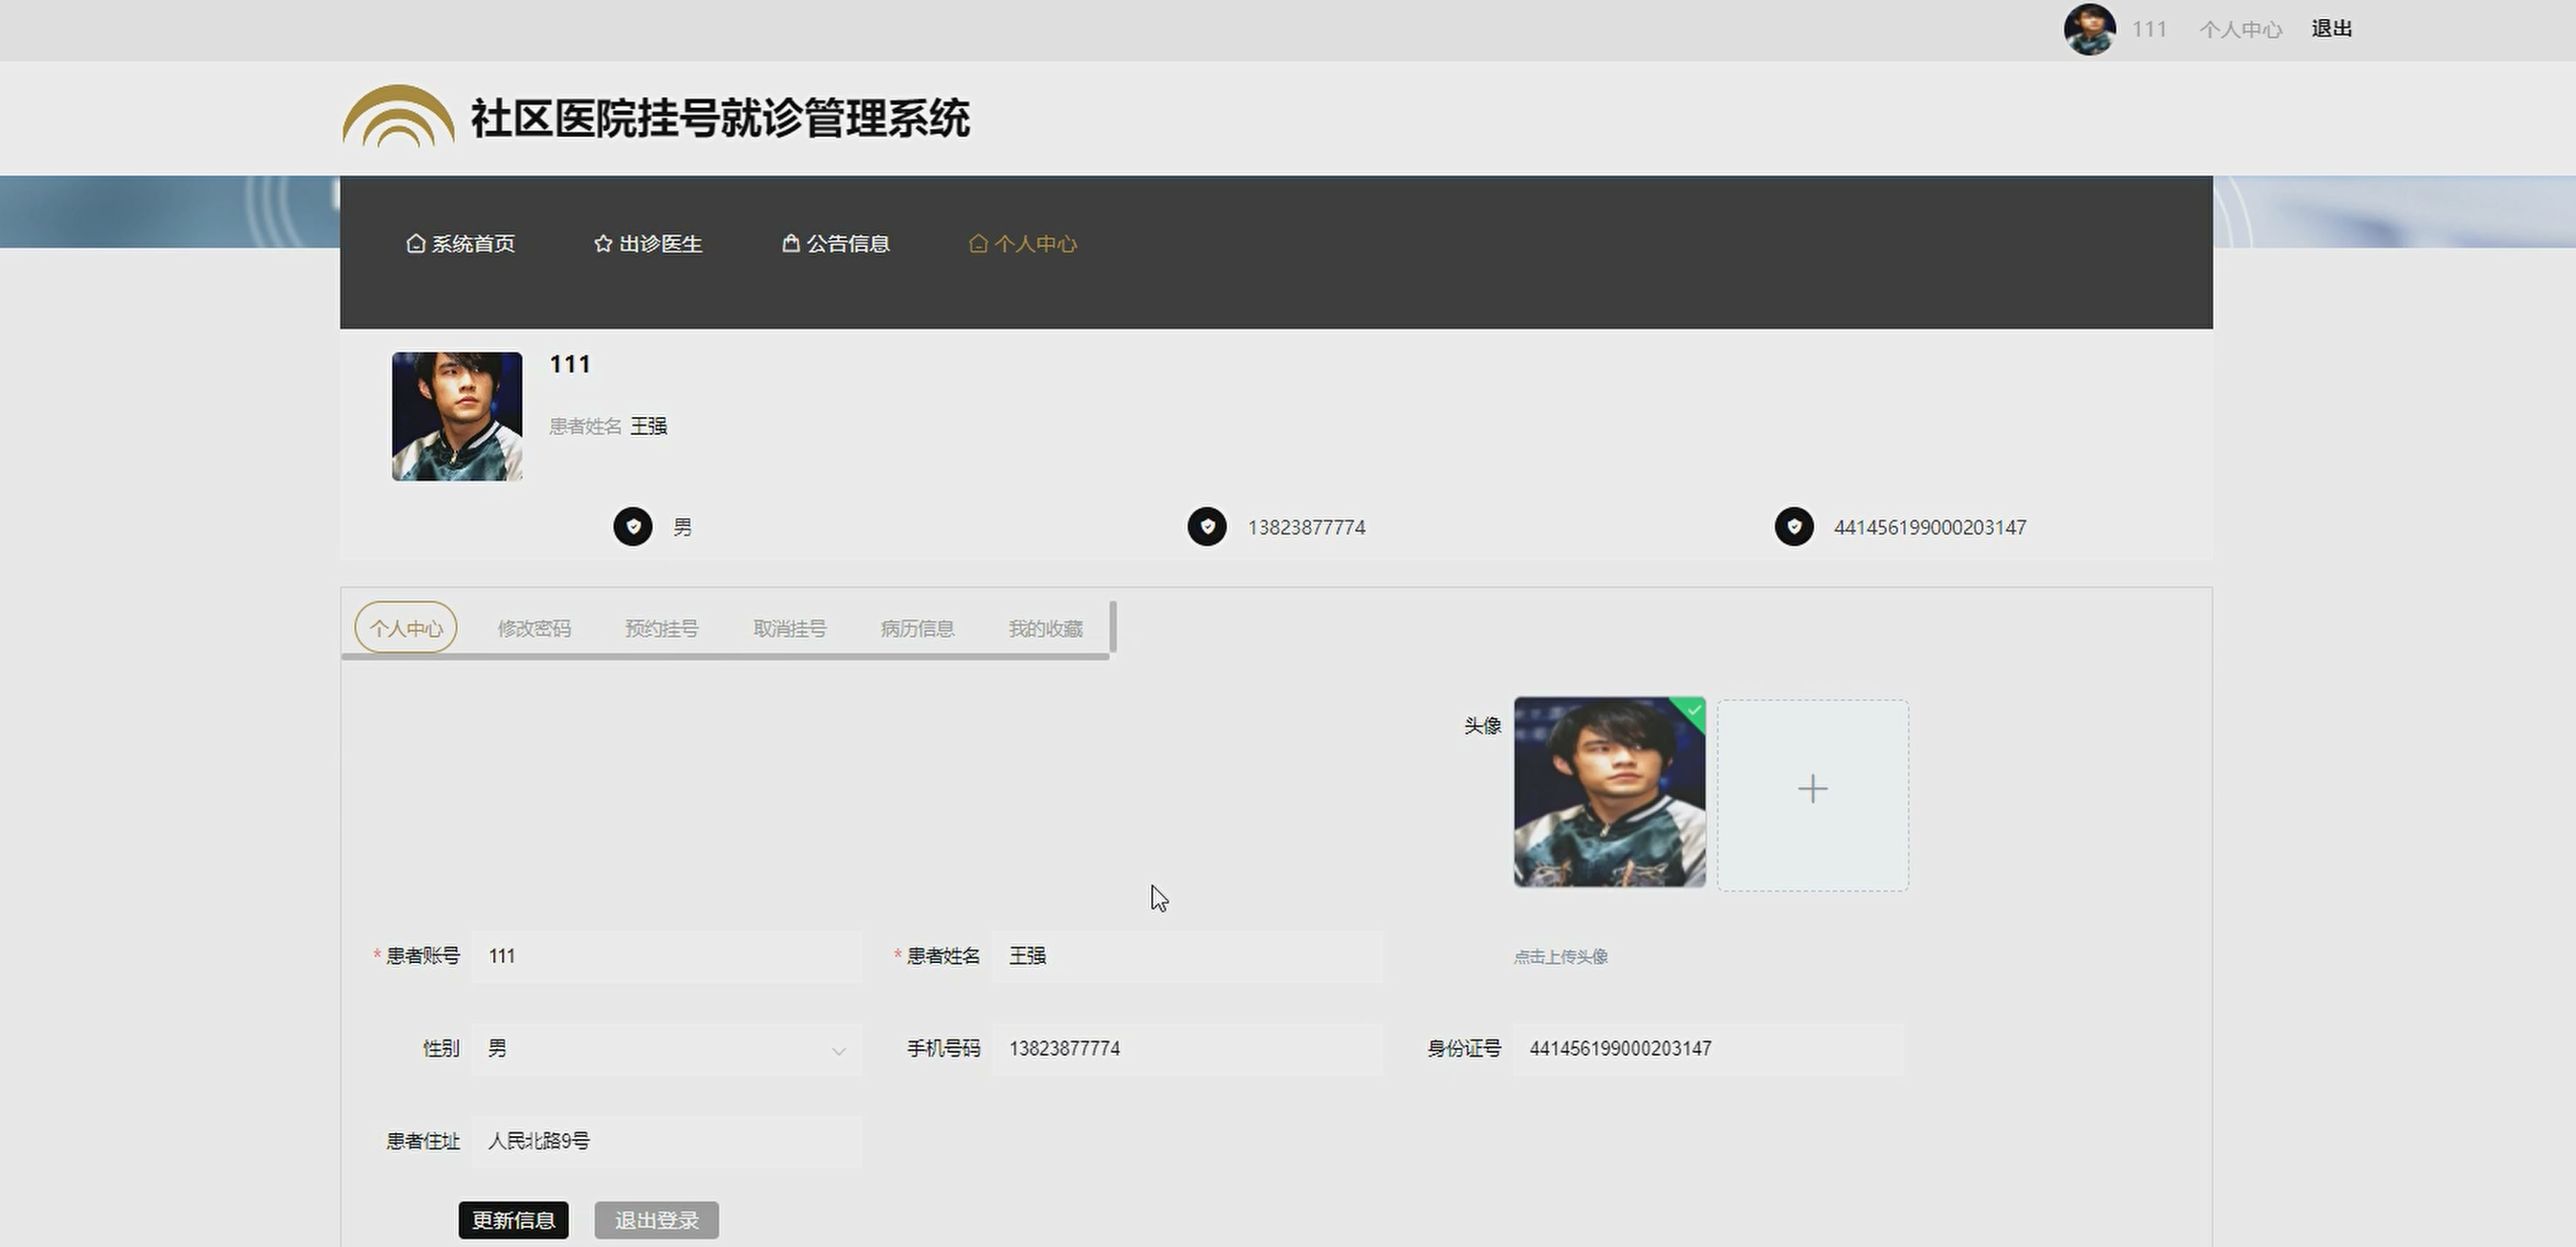The image size is (2576, 1247).
Task: Click the tab strip vertical scrollbar handle
Action: click(x=1113, y=627)
